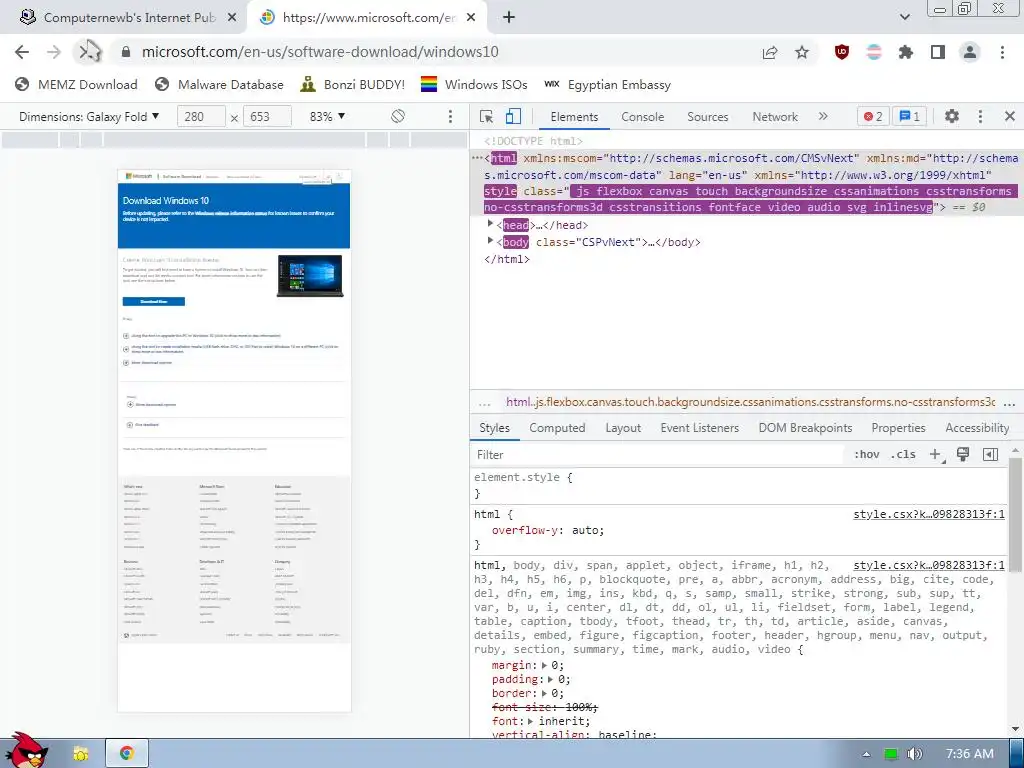Toggle computed styles sidebar icon

coord(990,455)
